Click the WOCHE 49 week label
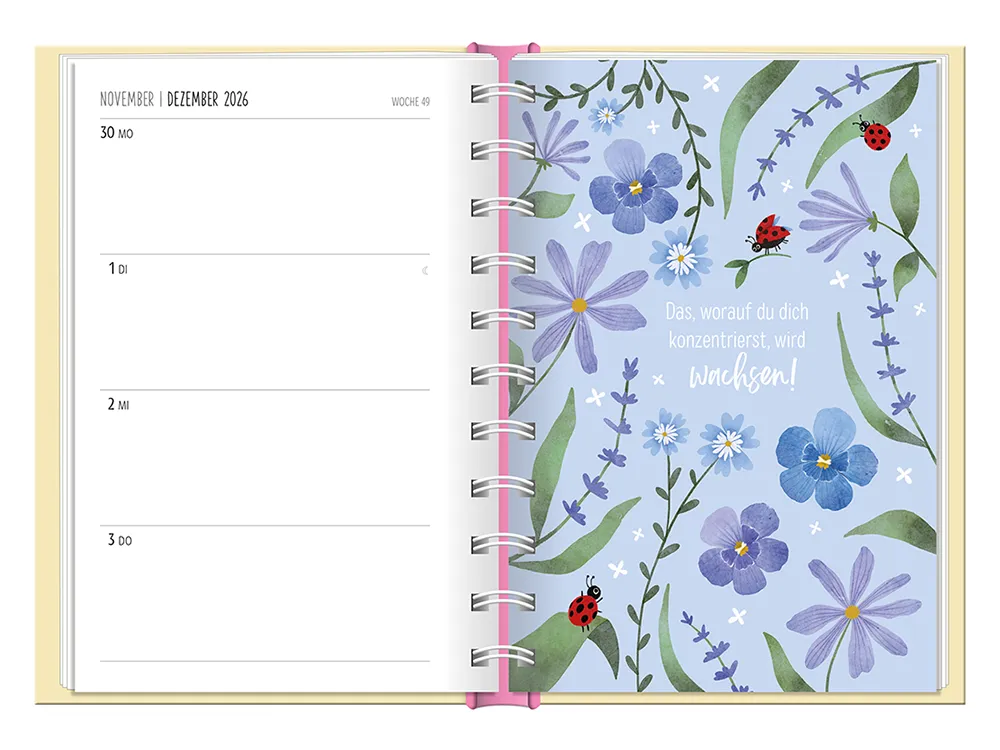 coord(409,101)
